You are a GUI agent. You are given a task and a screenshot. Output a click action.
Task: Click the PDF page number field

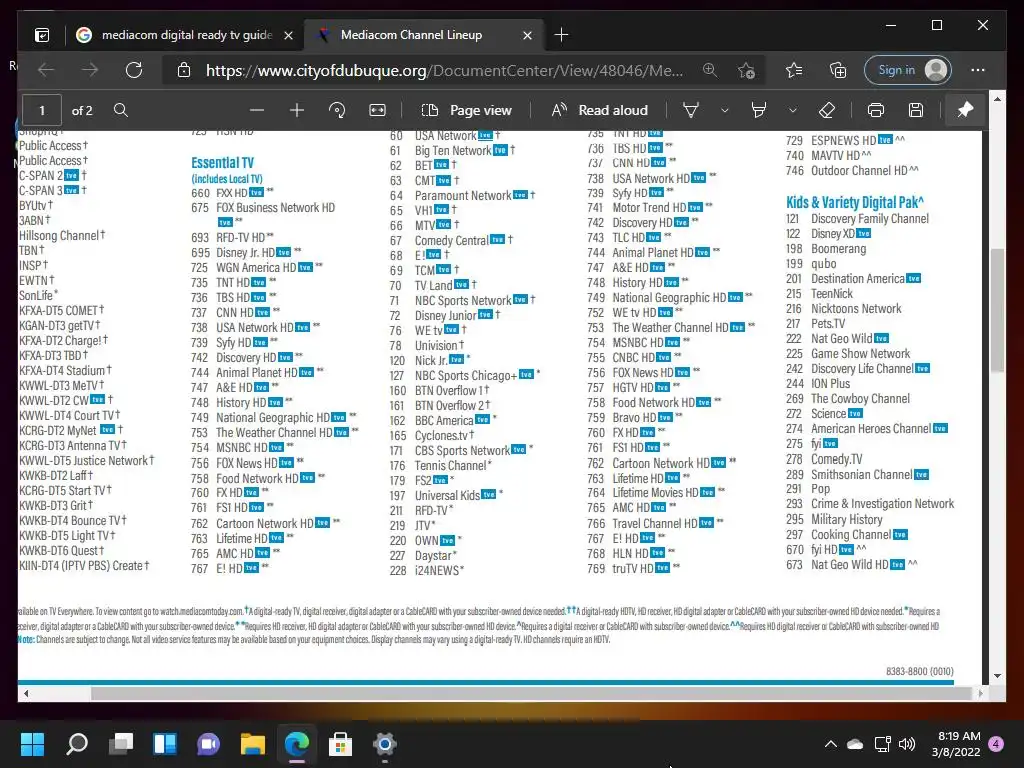pyautogui.click(x=42, y=110)
